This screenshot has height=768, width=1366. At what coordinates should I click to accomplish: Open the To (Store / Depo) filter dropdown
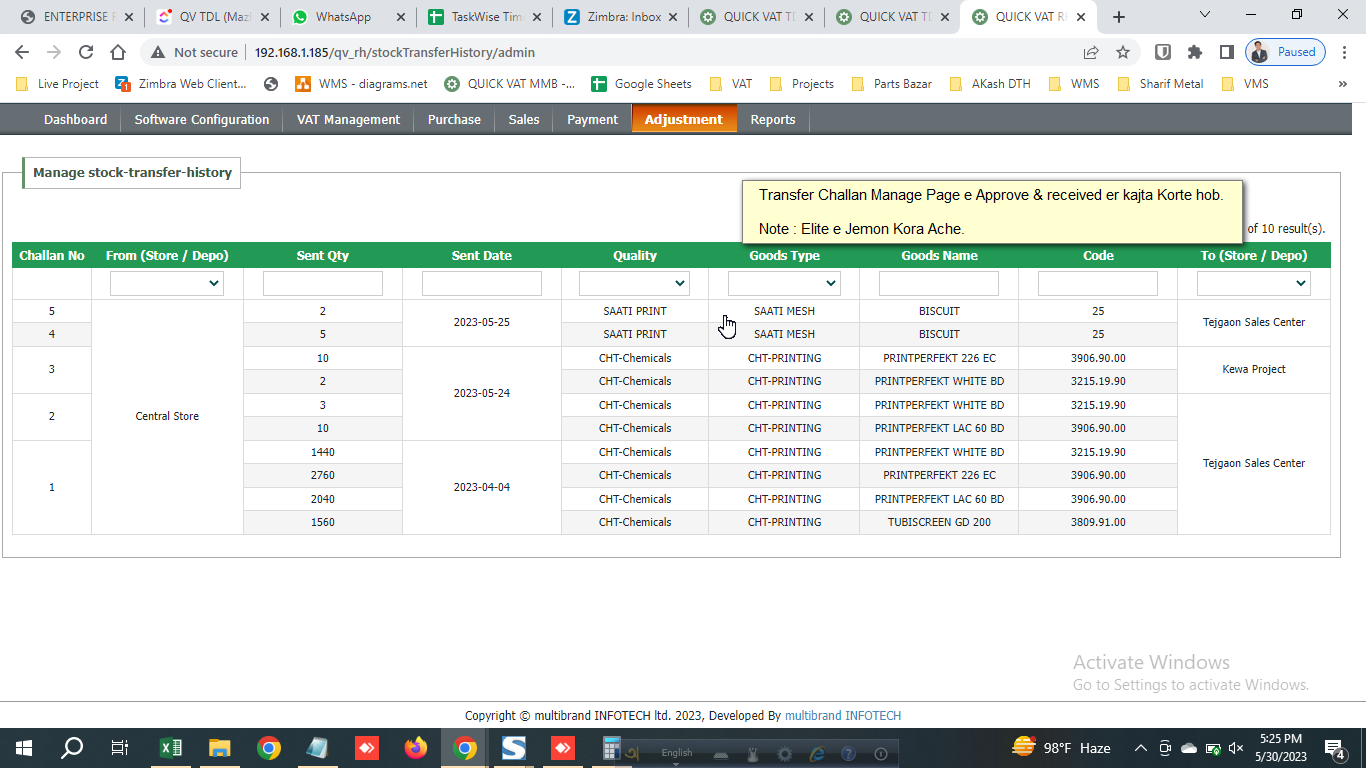point(1254,284)
